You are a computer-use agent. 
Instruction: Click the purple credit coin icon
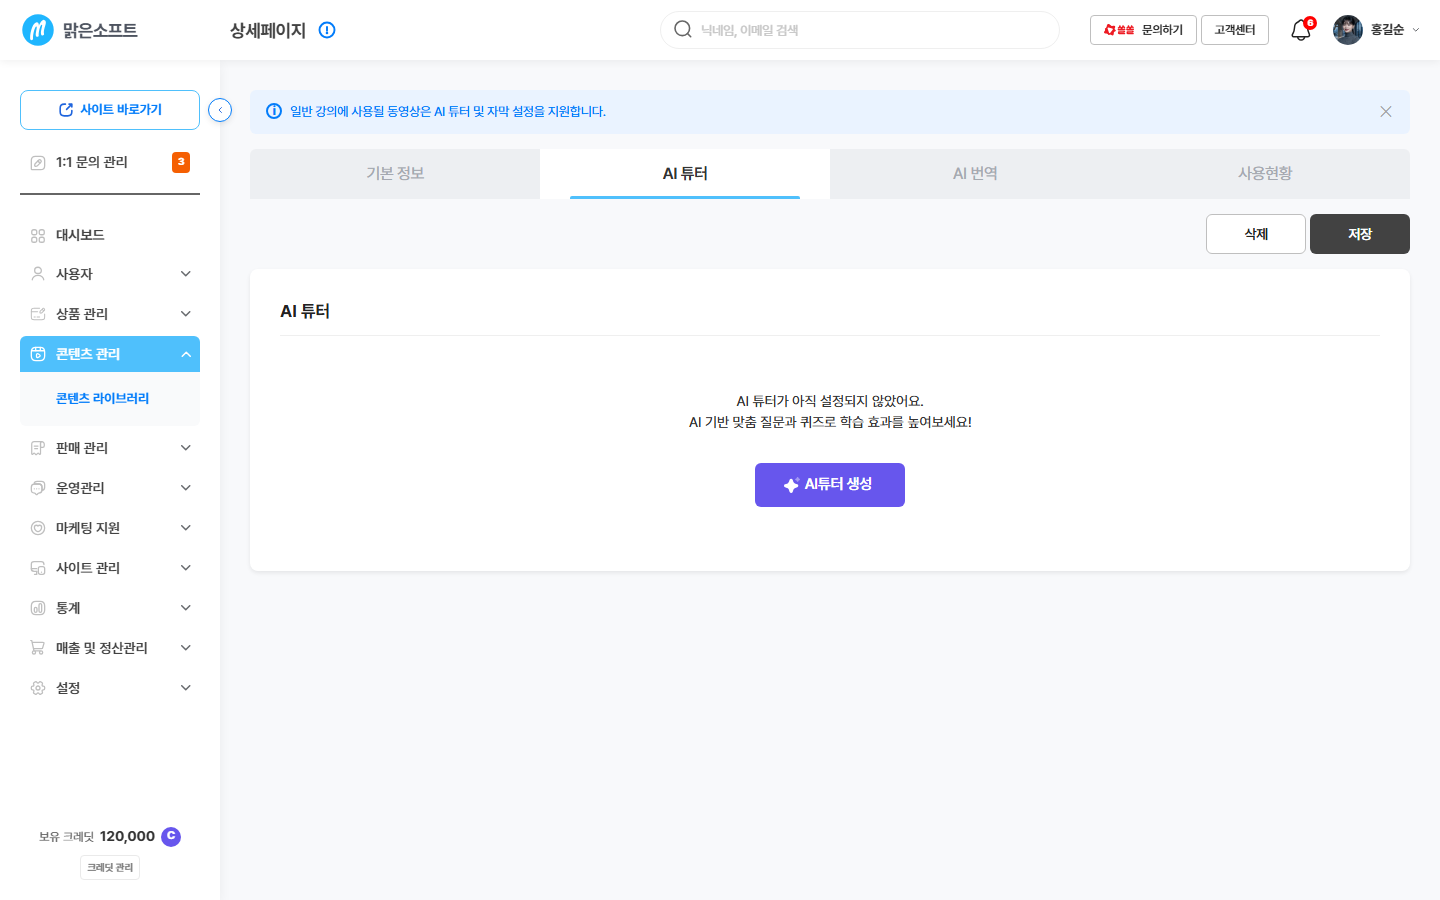171,836
